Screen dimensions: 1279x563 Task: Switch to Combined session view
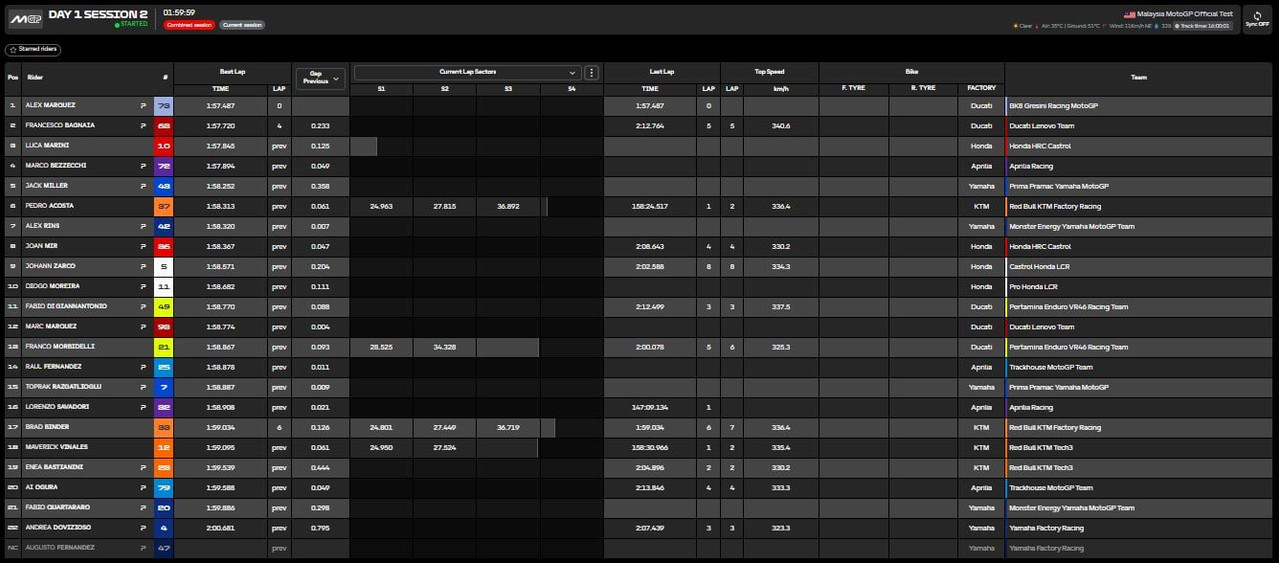tap(190, 25)
